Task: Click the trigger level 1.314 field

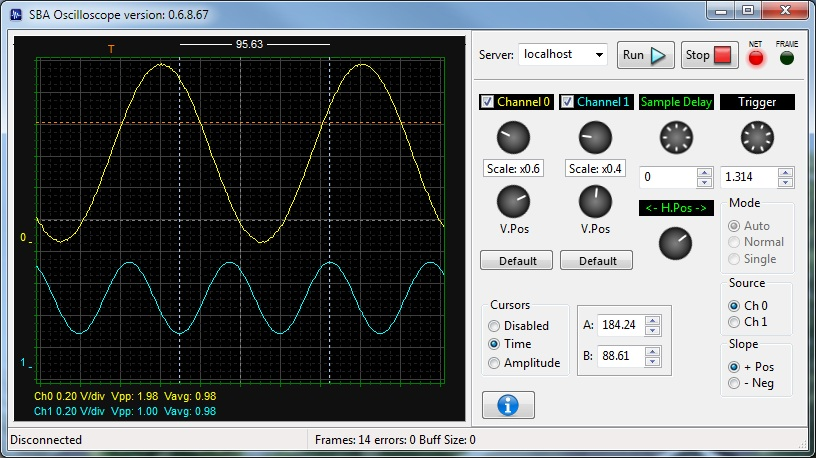Action: (x=749, y=177)
